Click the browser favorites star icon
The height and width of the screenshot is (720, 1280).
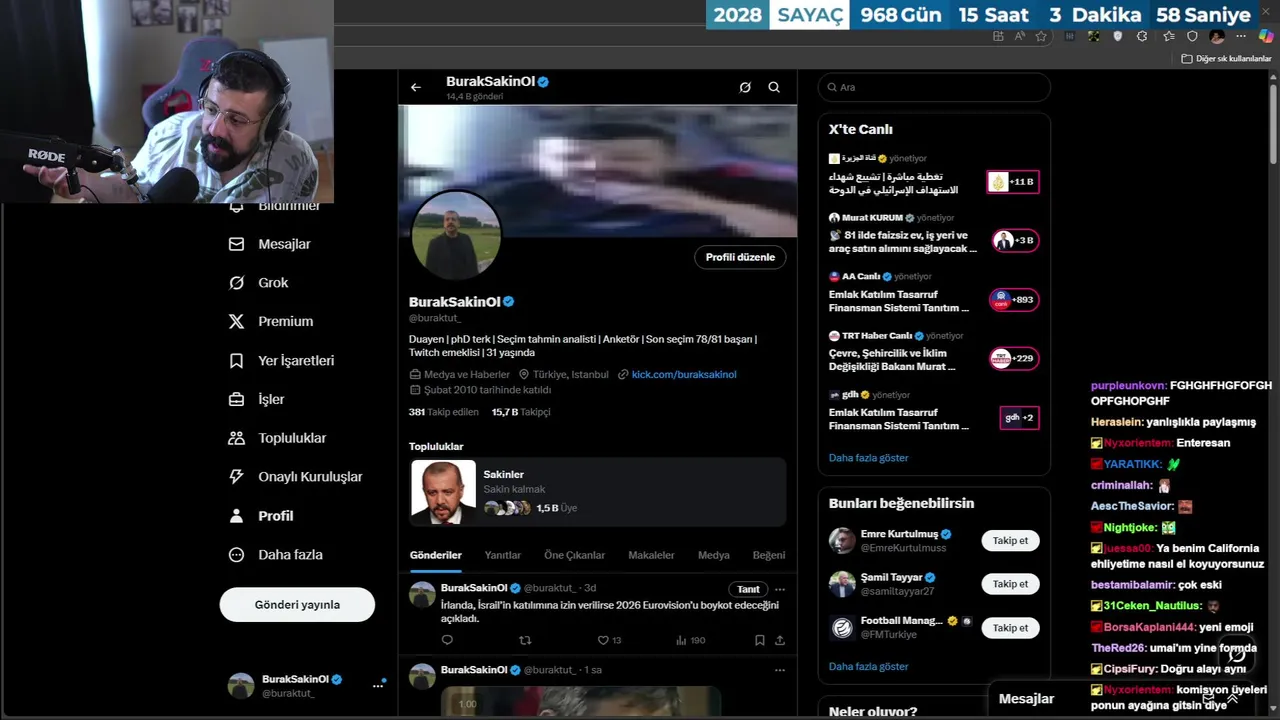click(x=1041, y=36)
